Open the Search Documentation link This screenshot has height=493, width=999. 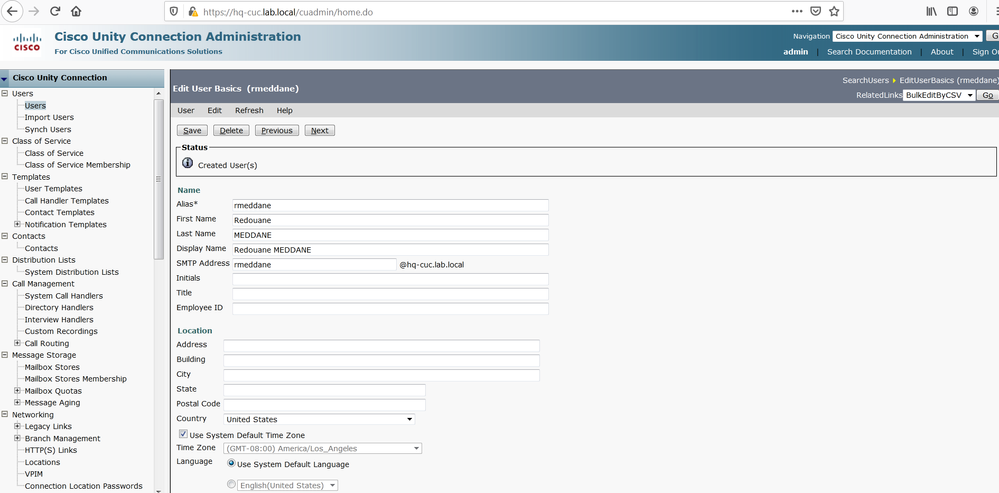click(869, 52)
